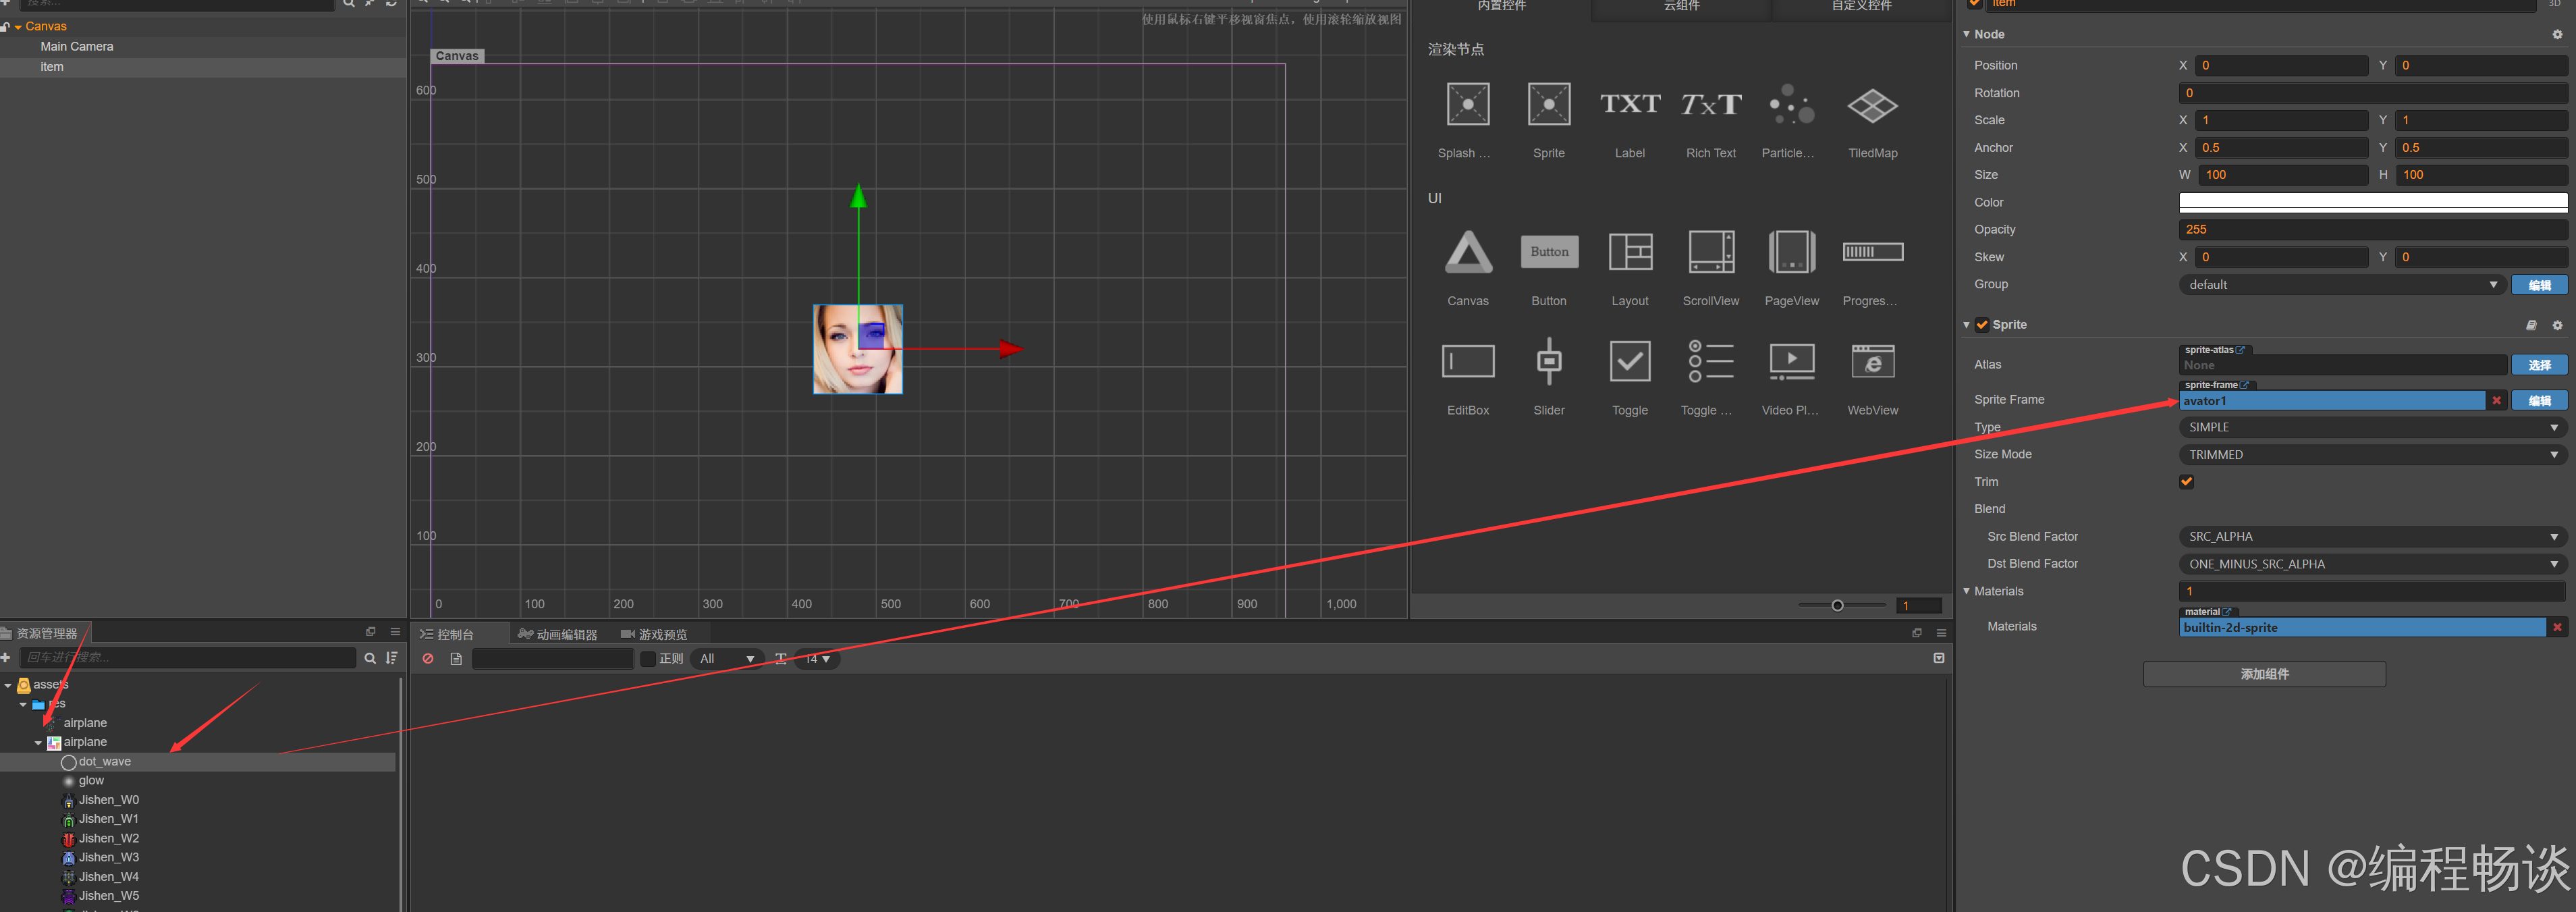Select the dot_wave asset in tree

pos(104,762)
